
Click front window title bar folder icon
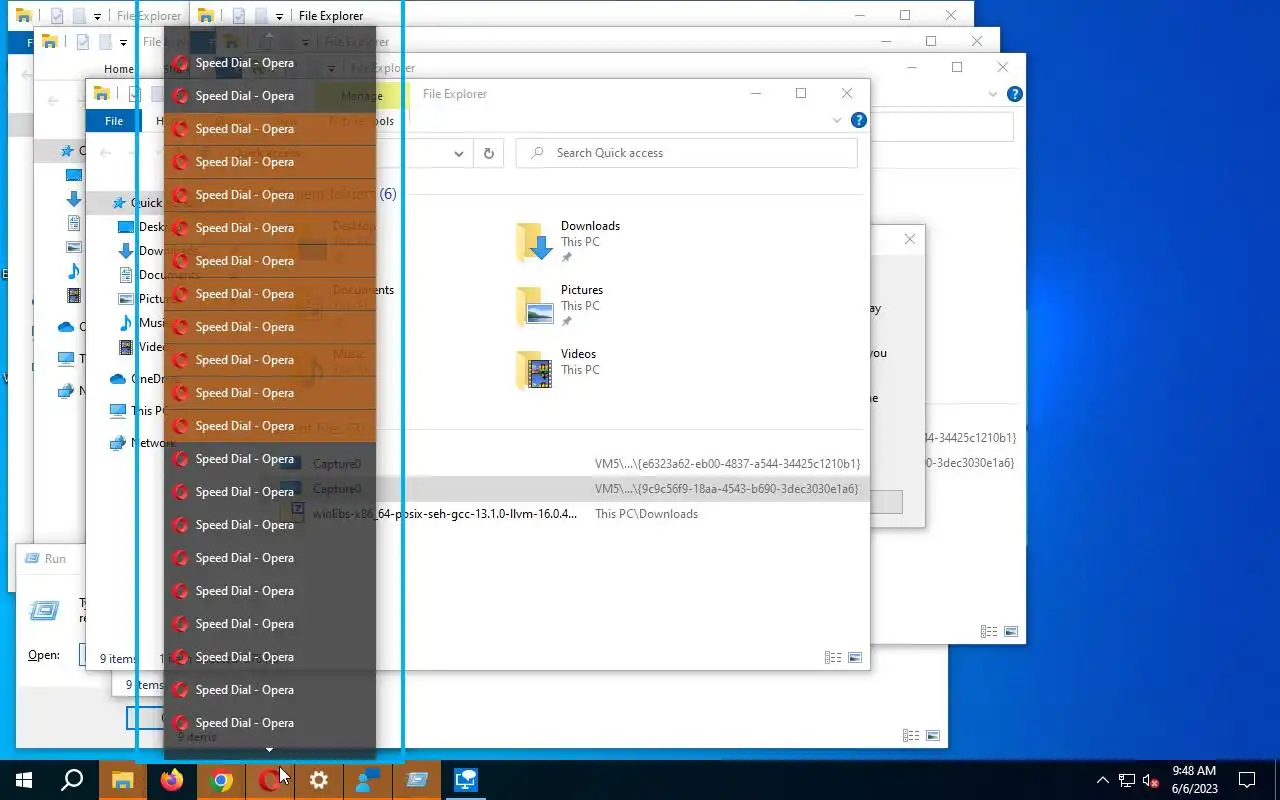click(101, 94)
